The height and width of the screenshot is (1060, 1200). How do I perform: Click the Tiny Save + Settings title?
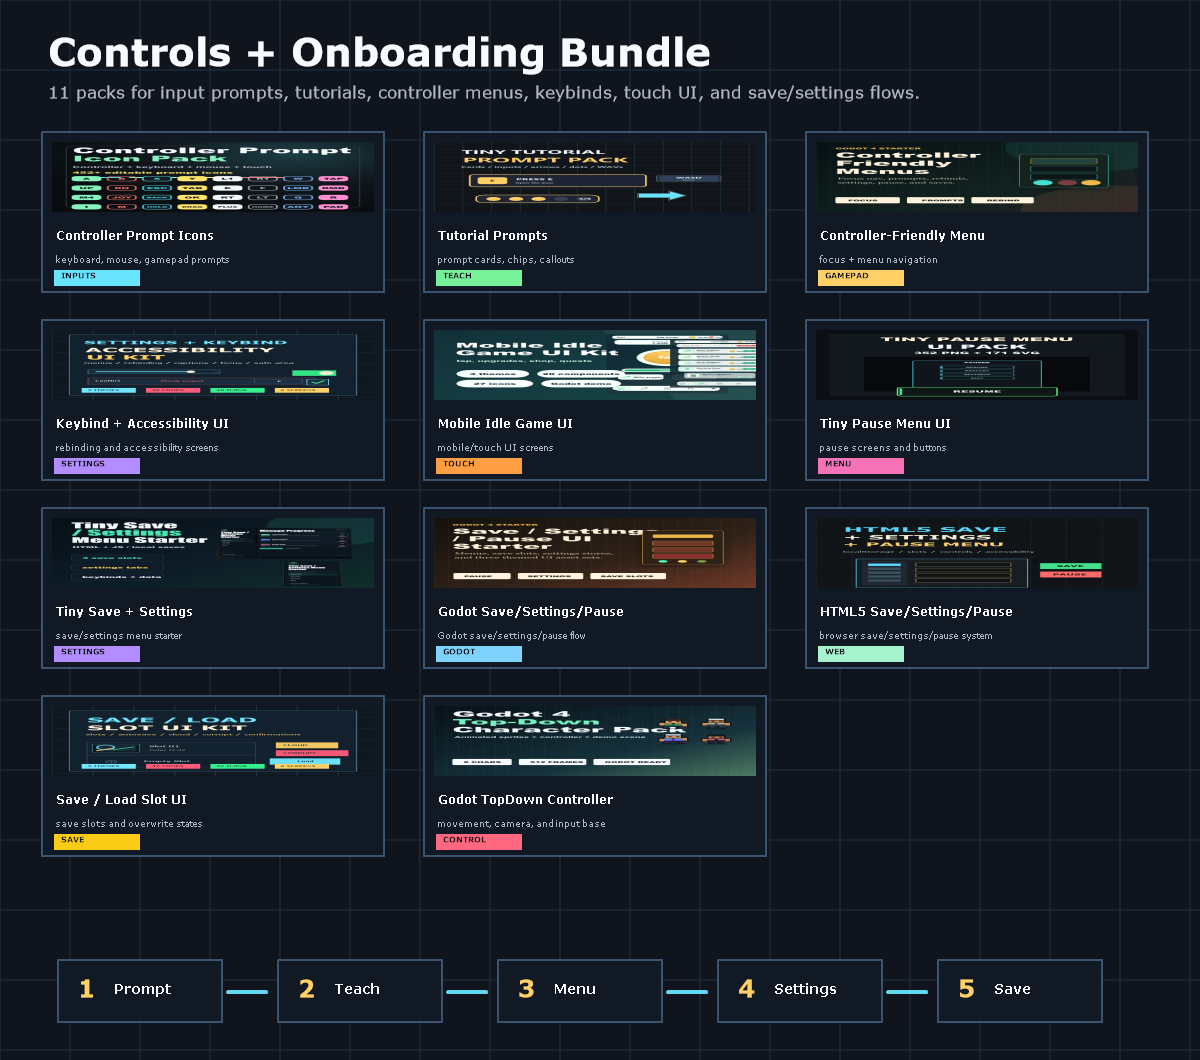tap(124, 612)
